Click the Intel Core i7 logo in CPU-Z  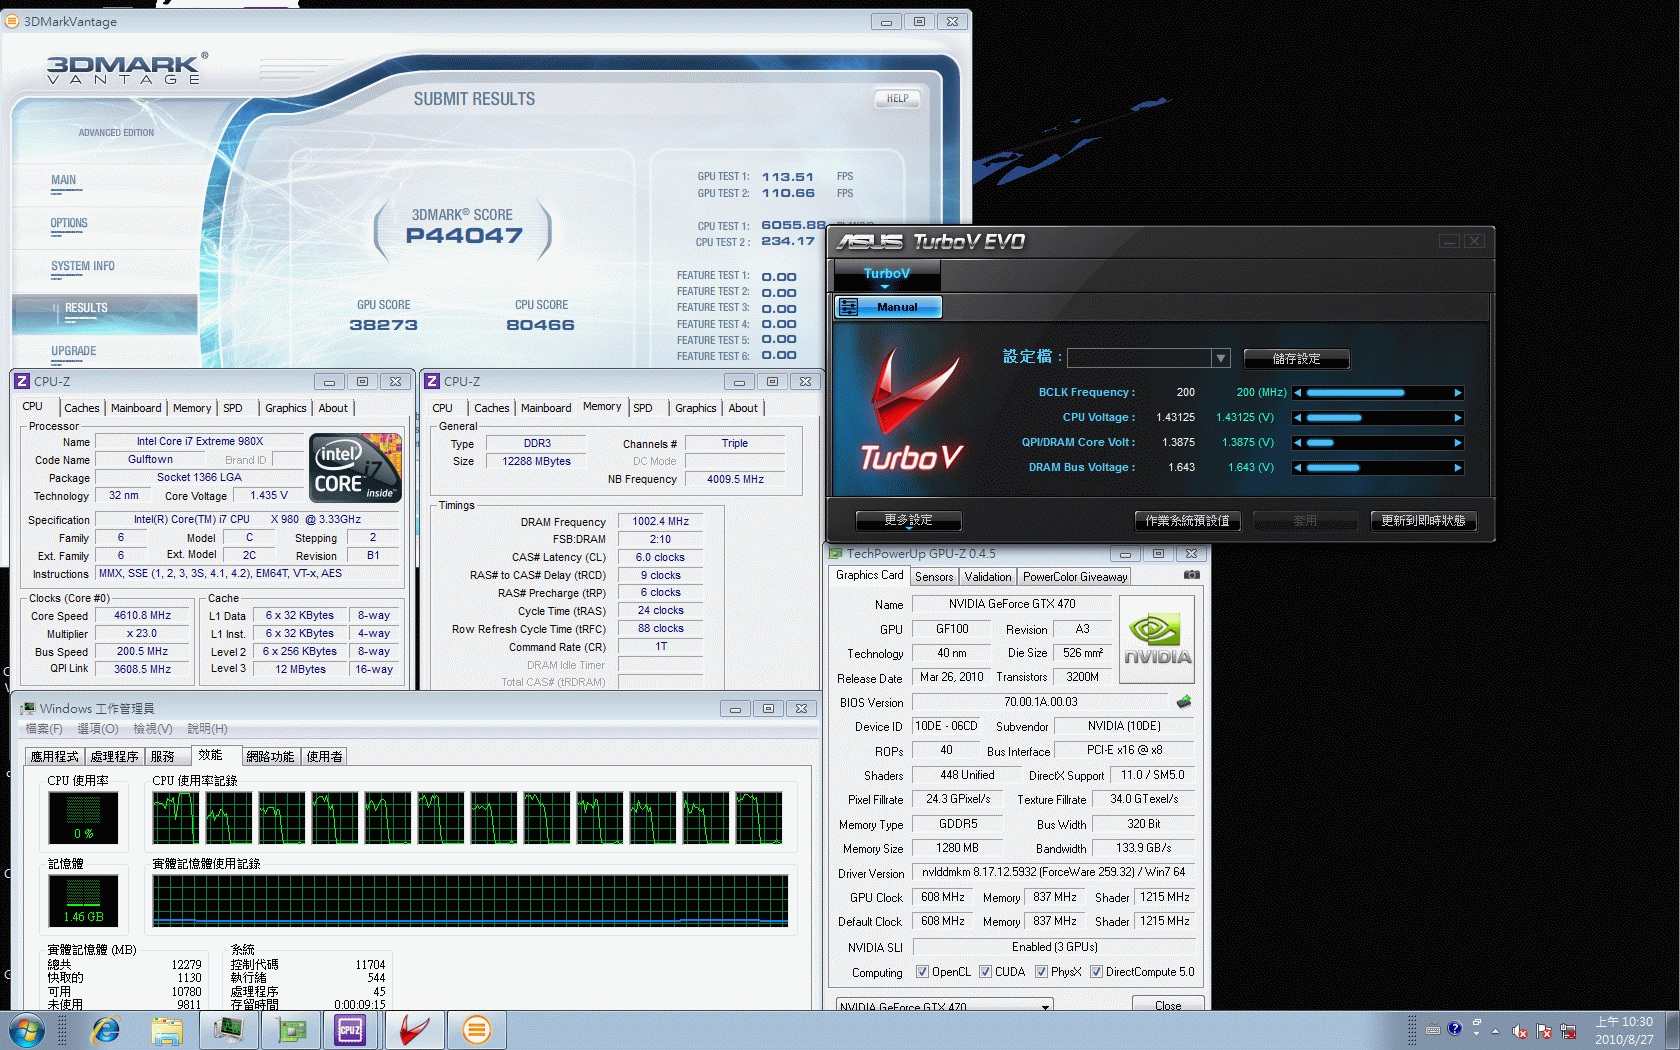click(355, 467)
